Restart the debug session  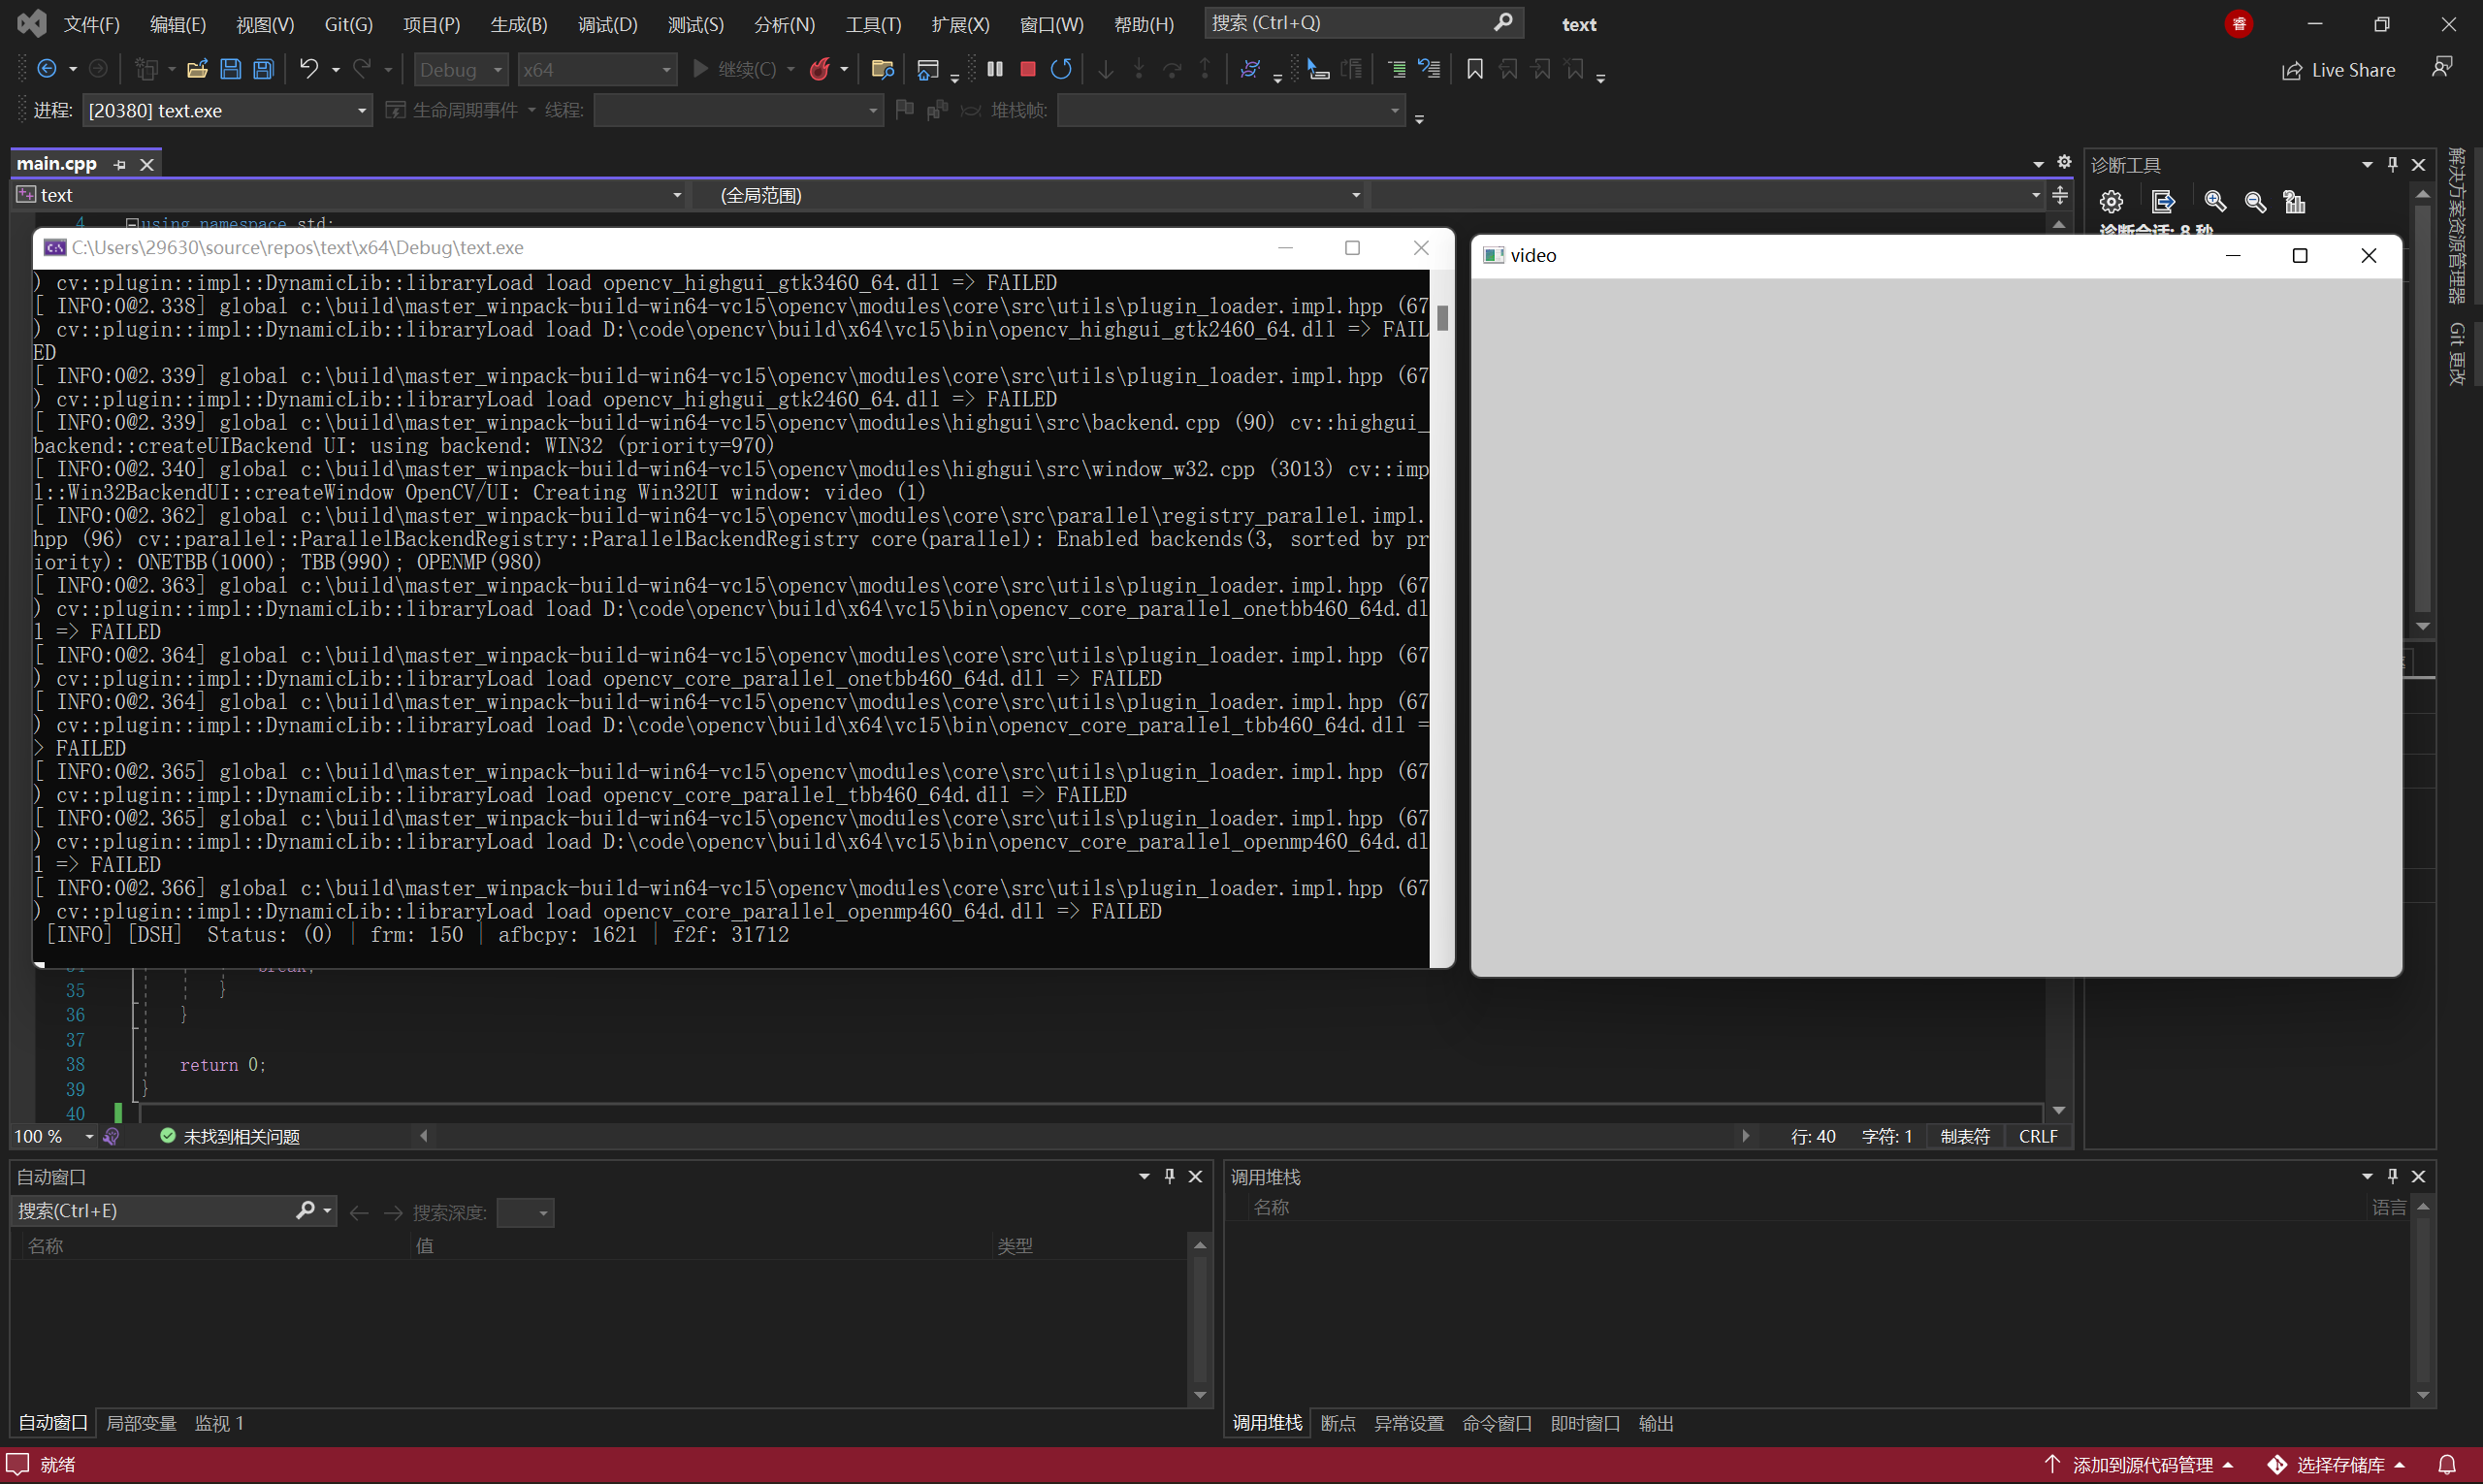coord(1061,69)
